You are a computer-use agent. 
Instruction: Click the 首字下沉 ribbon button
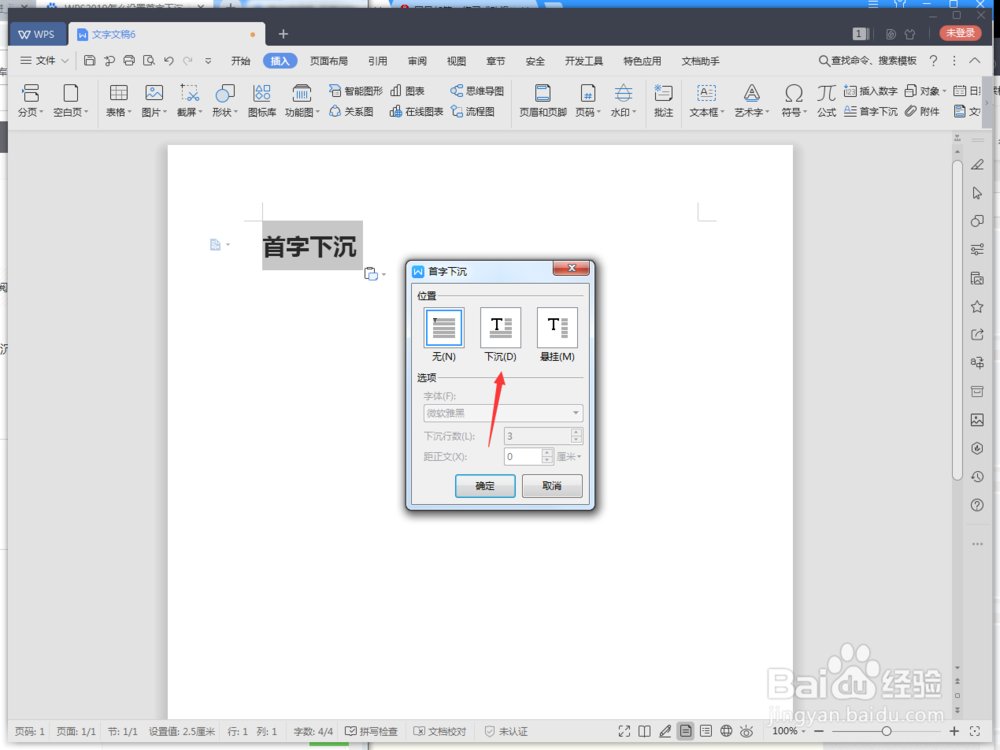pos(871,112)
